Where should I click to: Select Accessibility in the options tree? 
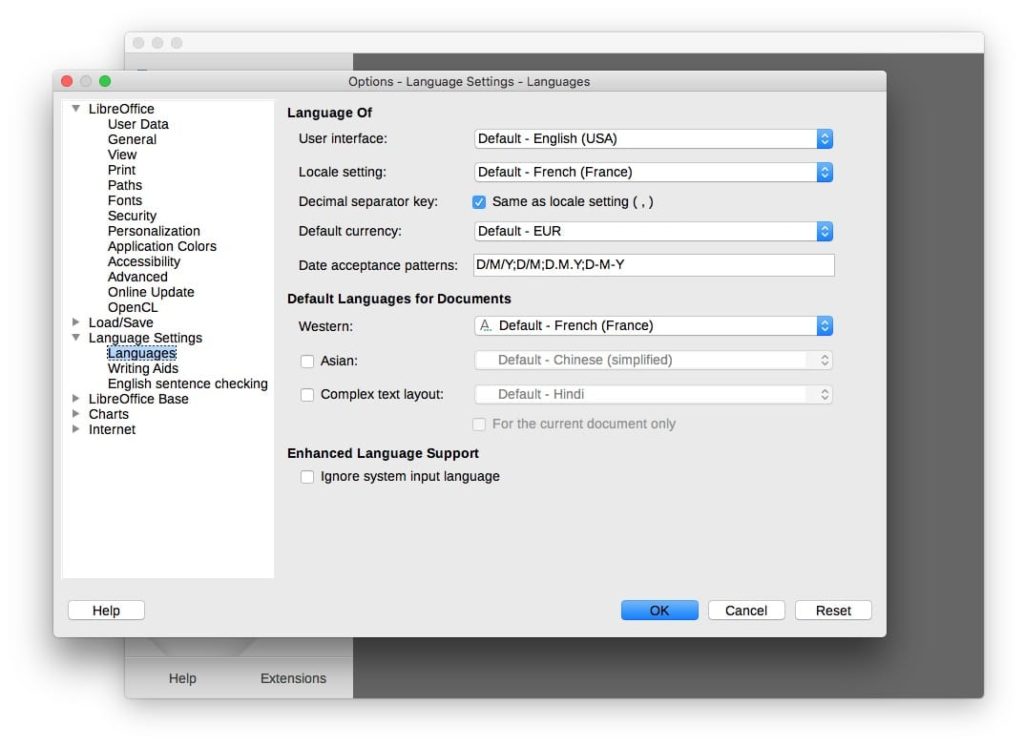[144, 261]
